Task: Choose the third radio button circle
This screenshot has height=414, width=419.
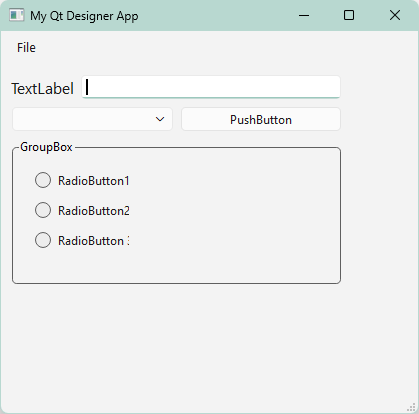Action: (x=43, y=240)
